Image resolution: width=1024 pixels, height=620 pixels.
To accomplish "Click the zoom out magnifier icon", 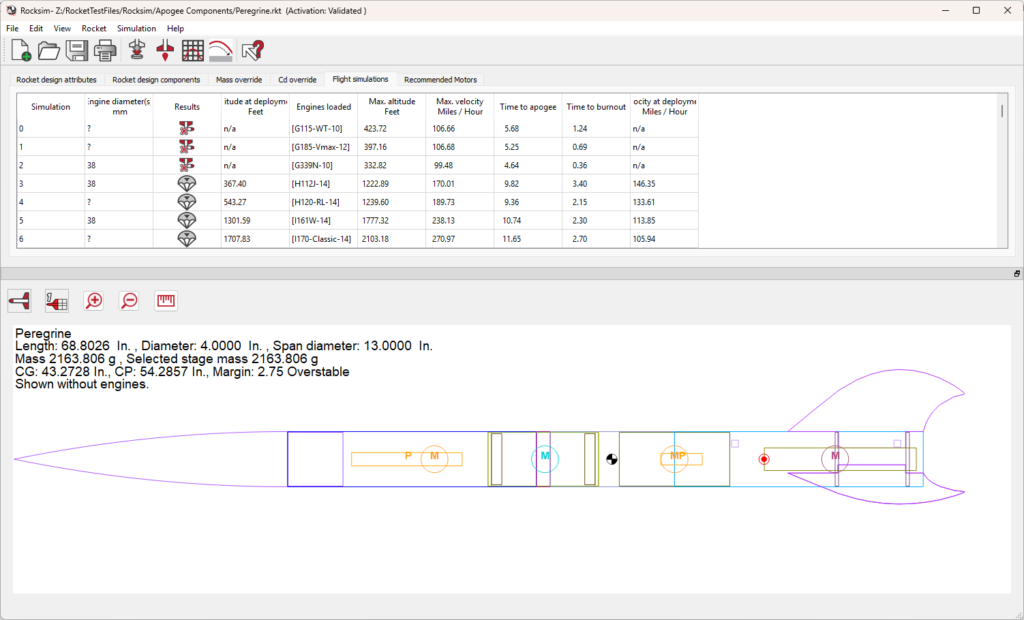I will coord(129,300).
